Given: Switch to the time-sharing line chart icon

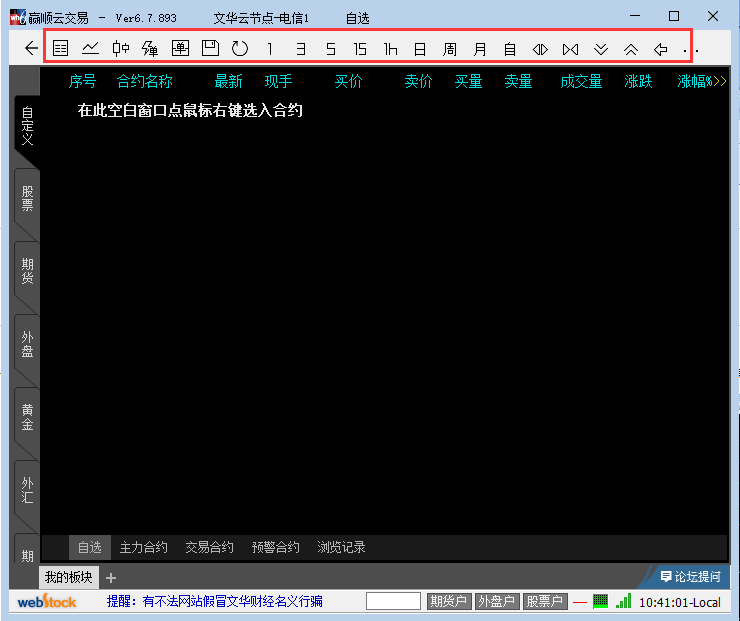Looking at the screenshot, I should point(90,48).
